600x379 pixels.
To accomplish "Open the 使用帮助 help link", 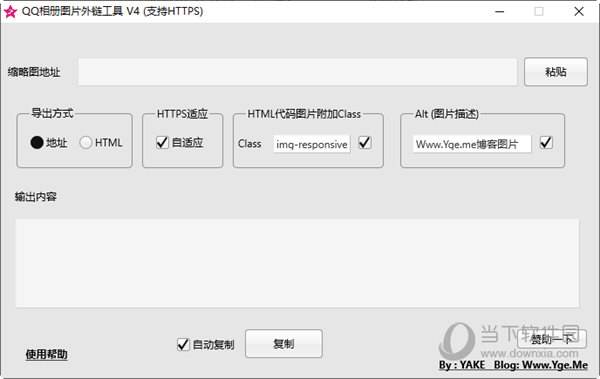I will (46, 354).
